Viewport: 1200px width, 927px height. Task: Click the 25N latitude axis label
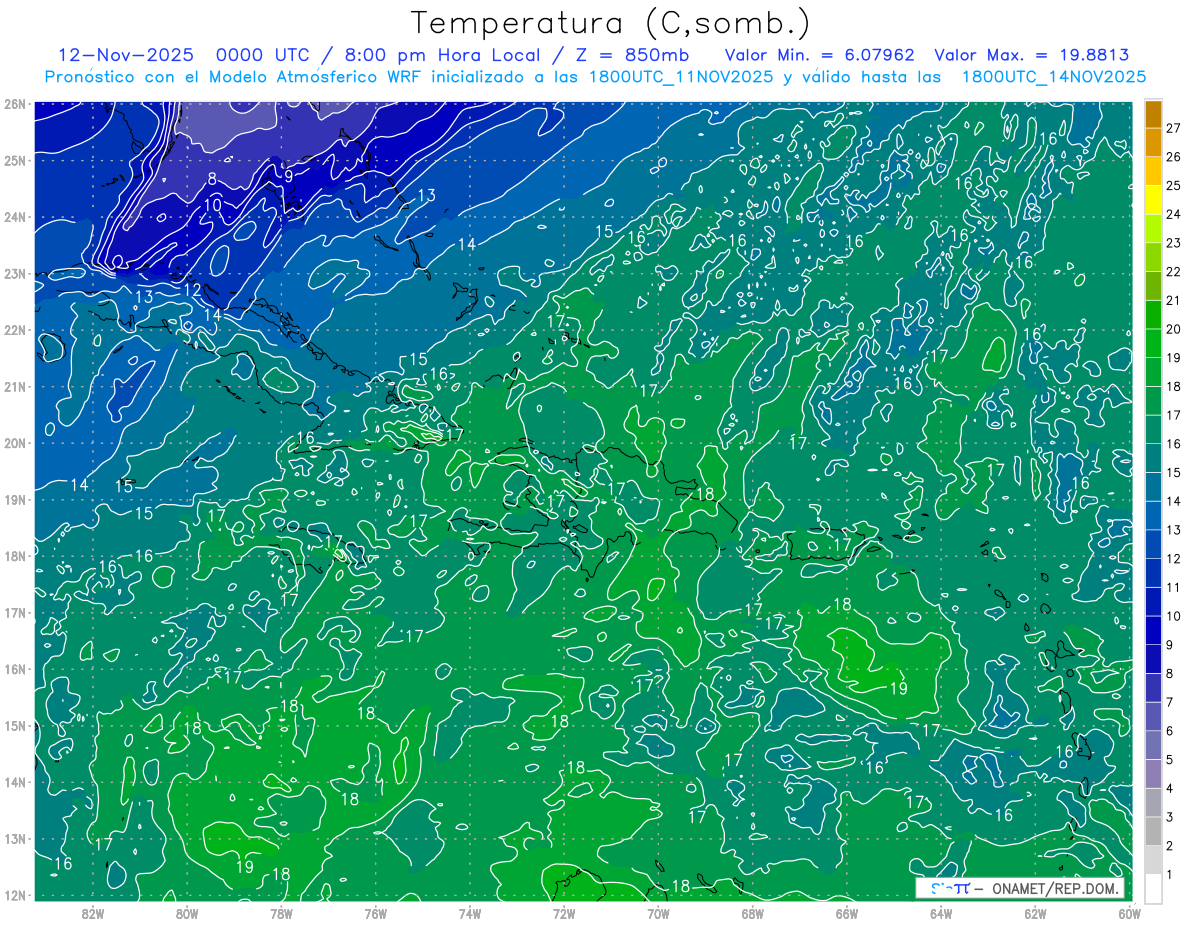point(15,160)
